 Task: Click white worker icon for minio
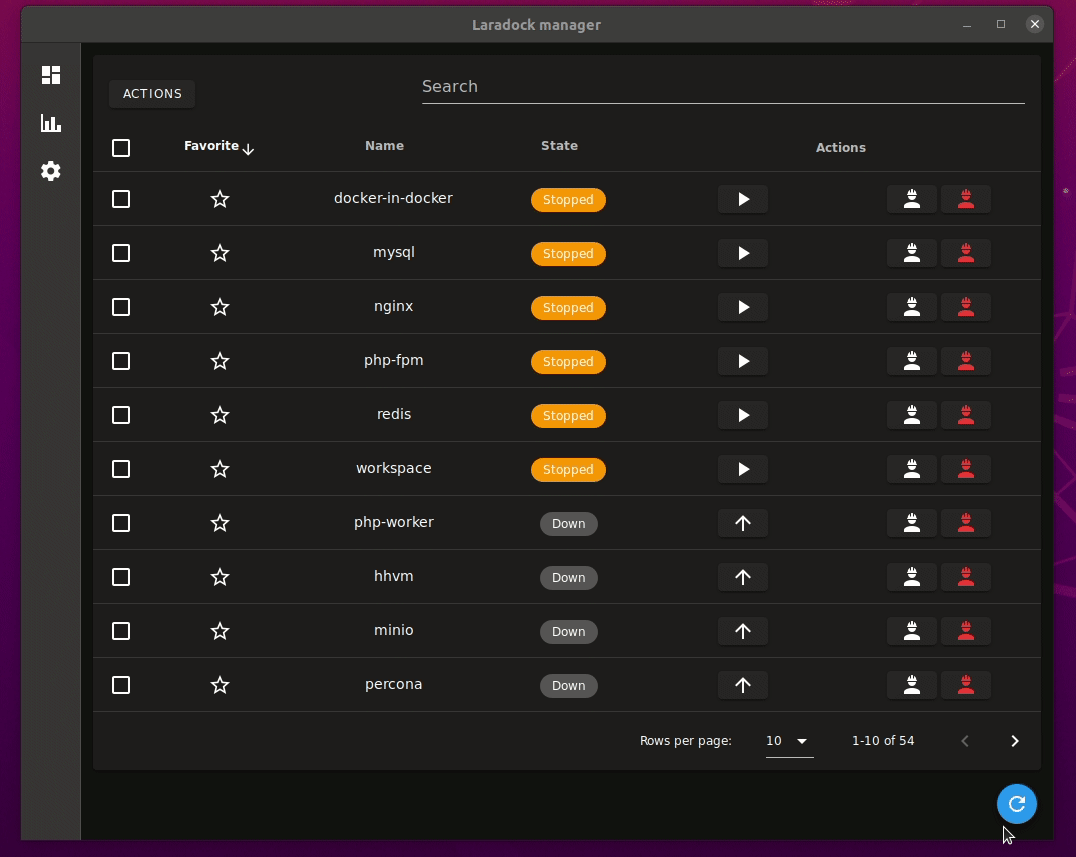click(912, 631)
